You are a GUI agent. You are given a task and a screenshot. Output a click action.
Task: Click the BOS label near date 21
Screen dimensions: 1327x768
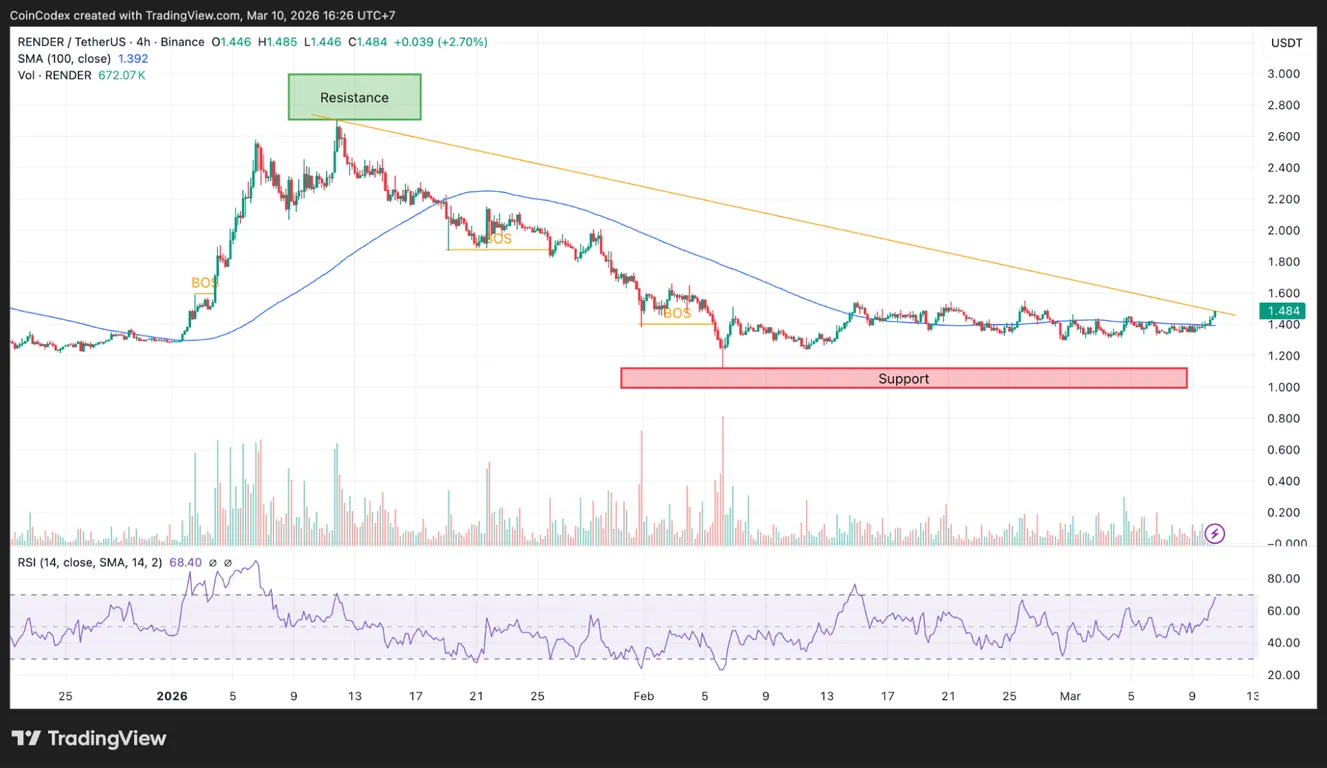(498, 239)
